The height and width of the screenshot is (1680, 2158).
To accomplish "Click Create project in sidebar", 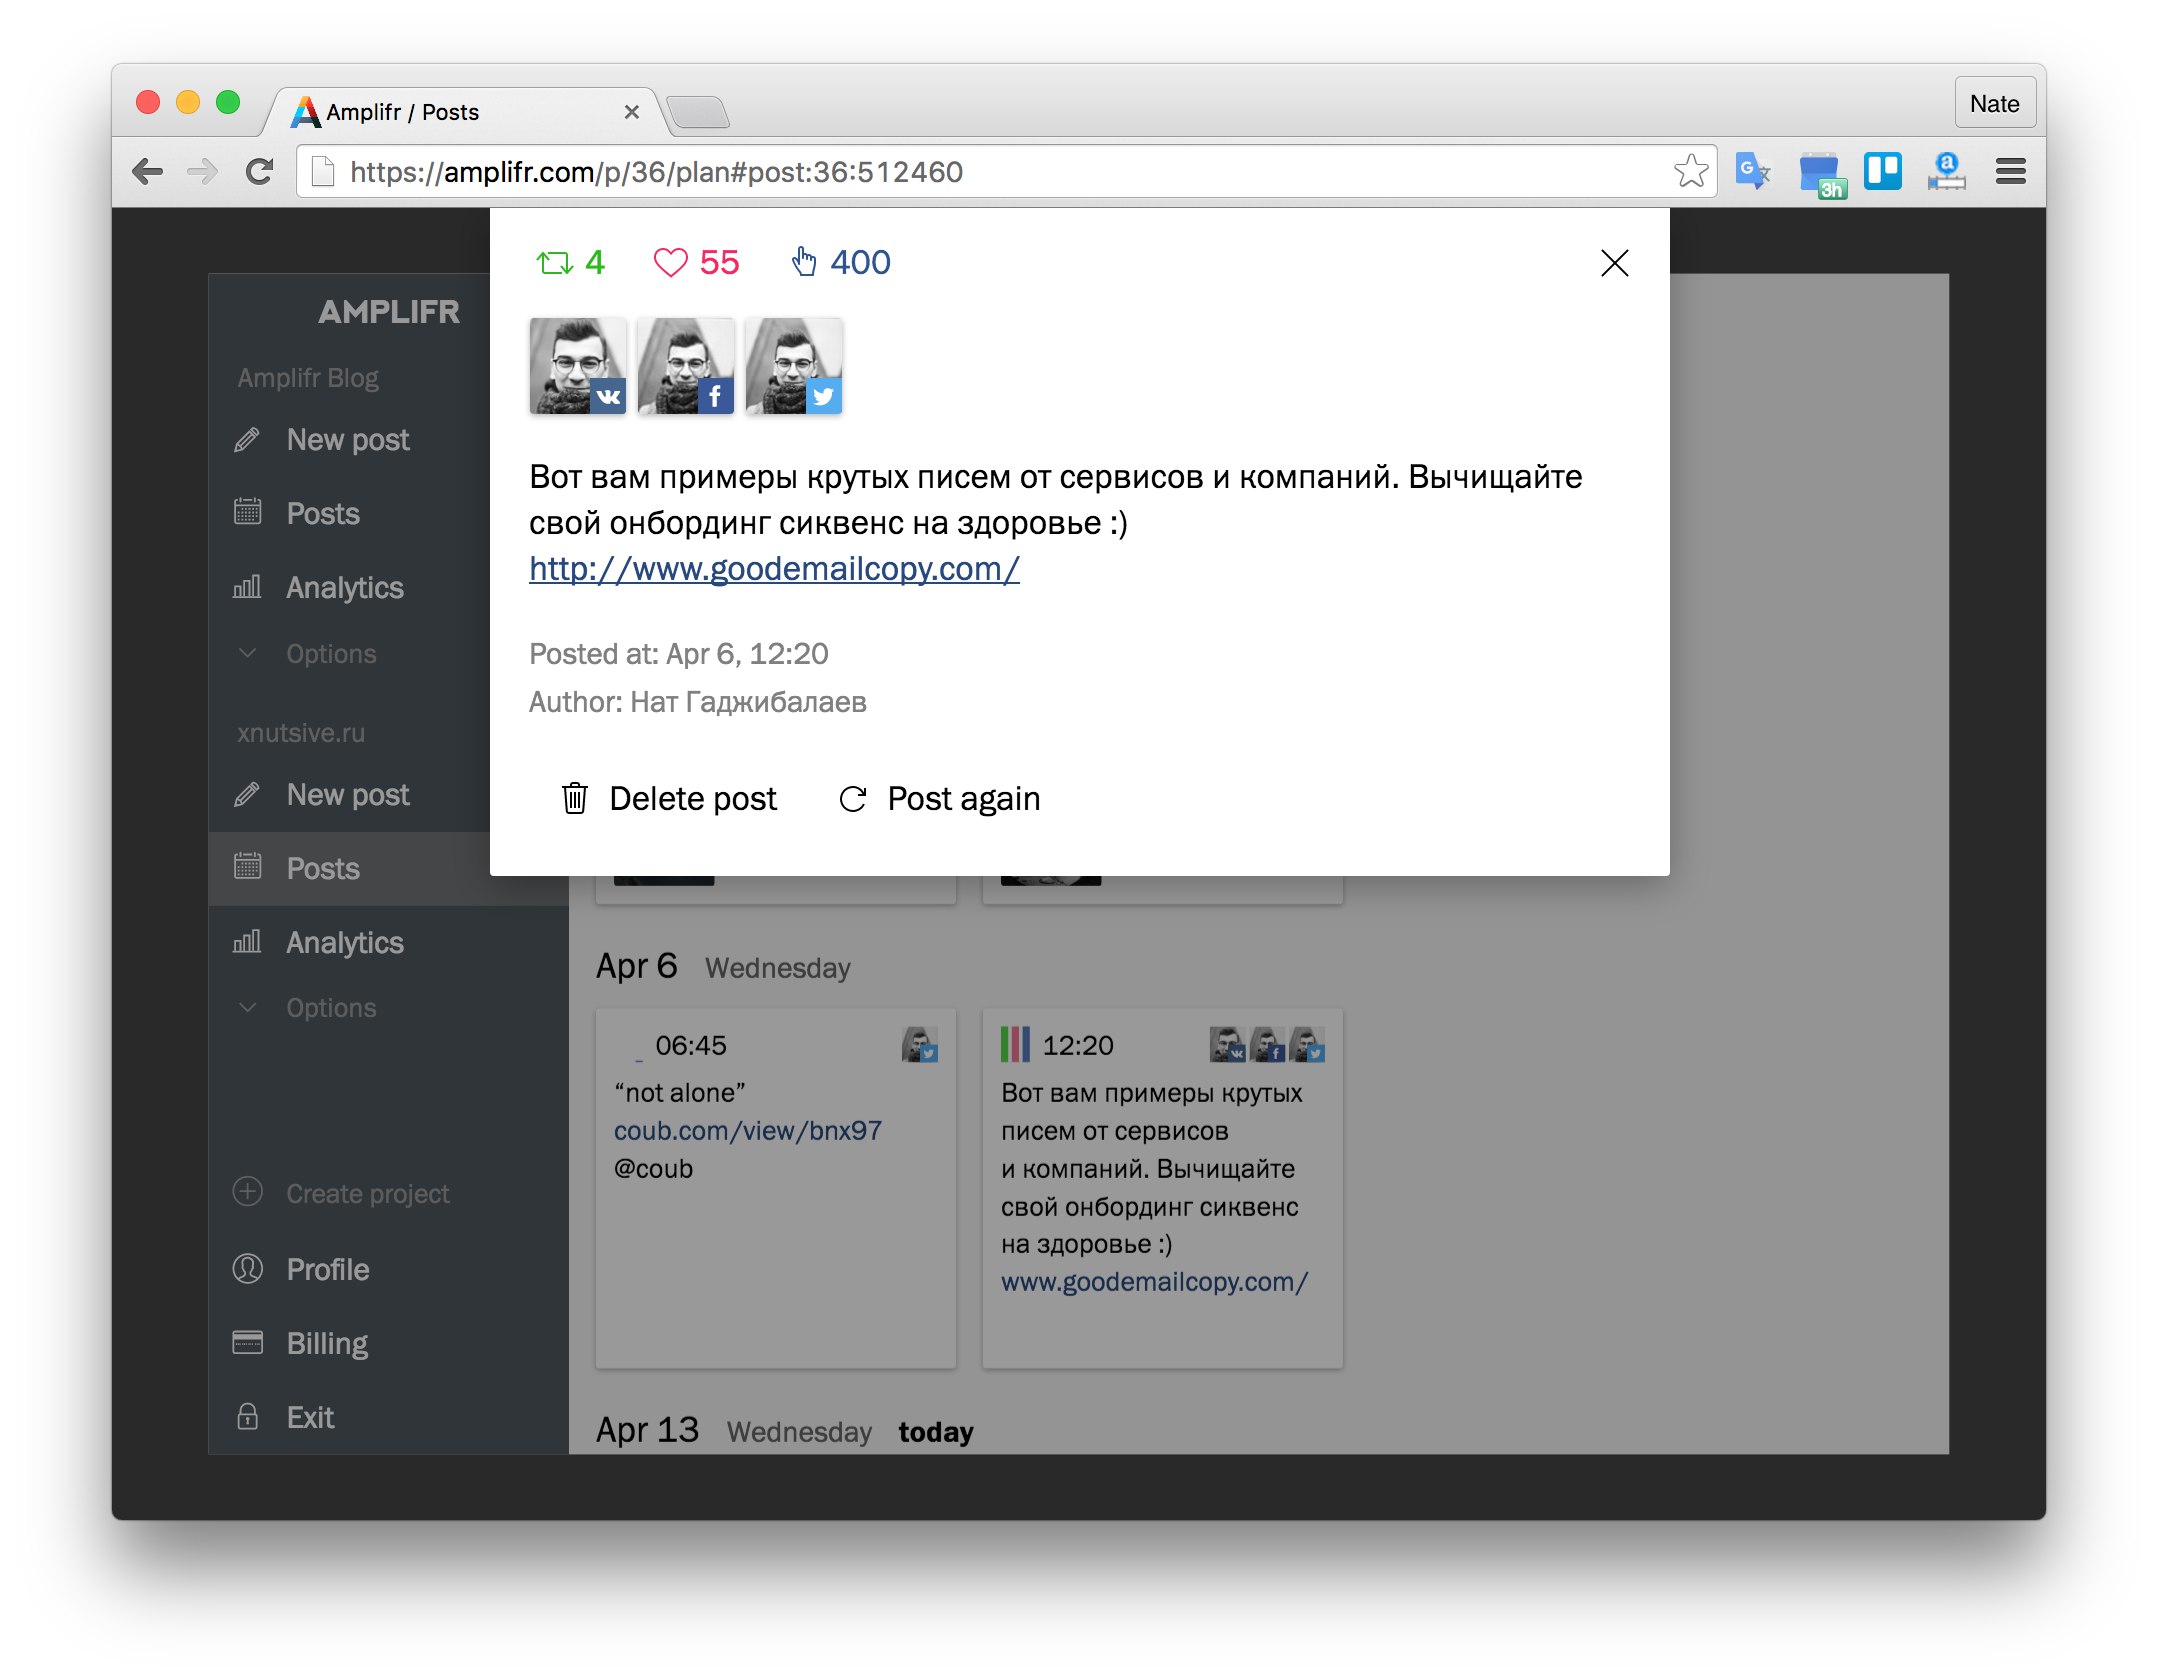I will (x=342, y=1194).
